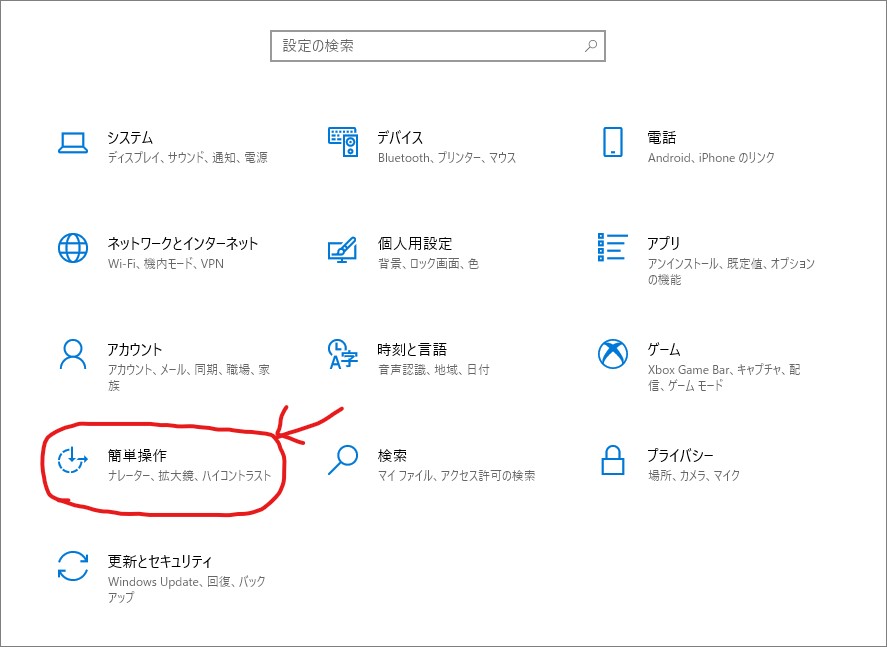Click マイ ファイル、アクセス許可の検索 description

click(x=456, y=476)
